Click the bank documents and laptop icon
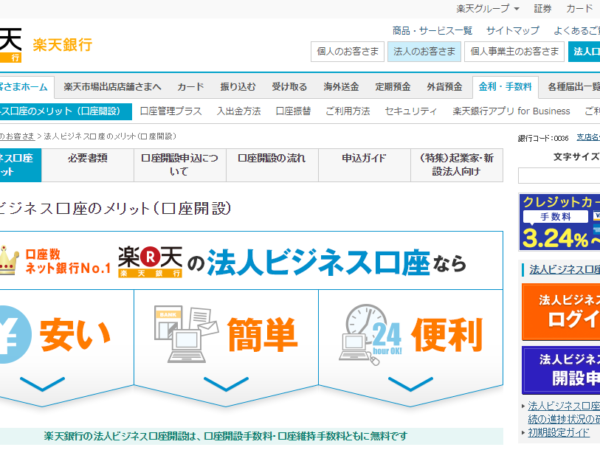Viewport: 600px width, 450px height. 186,334
